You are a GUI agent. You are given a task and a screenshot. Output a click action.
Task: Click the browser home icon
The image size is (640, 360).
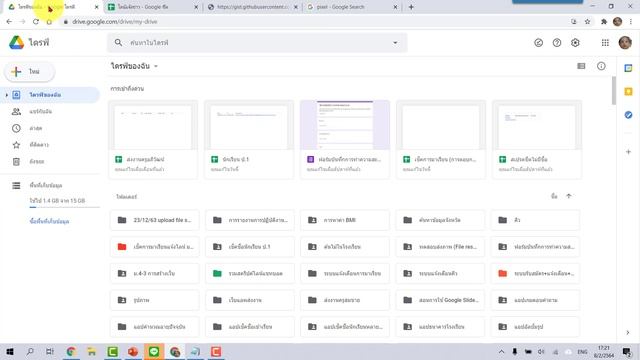[x=49, y=22]
